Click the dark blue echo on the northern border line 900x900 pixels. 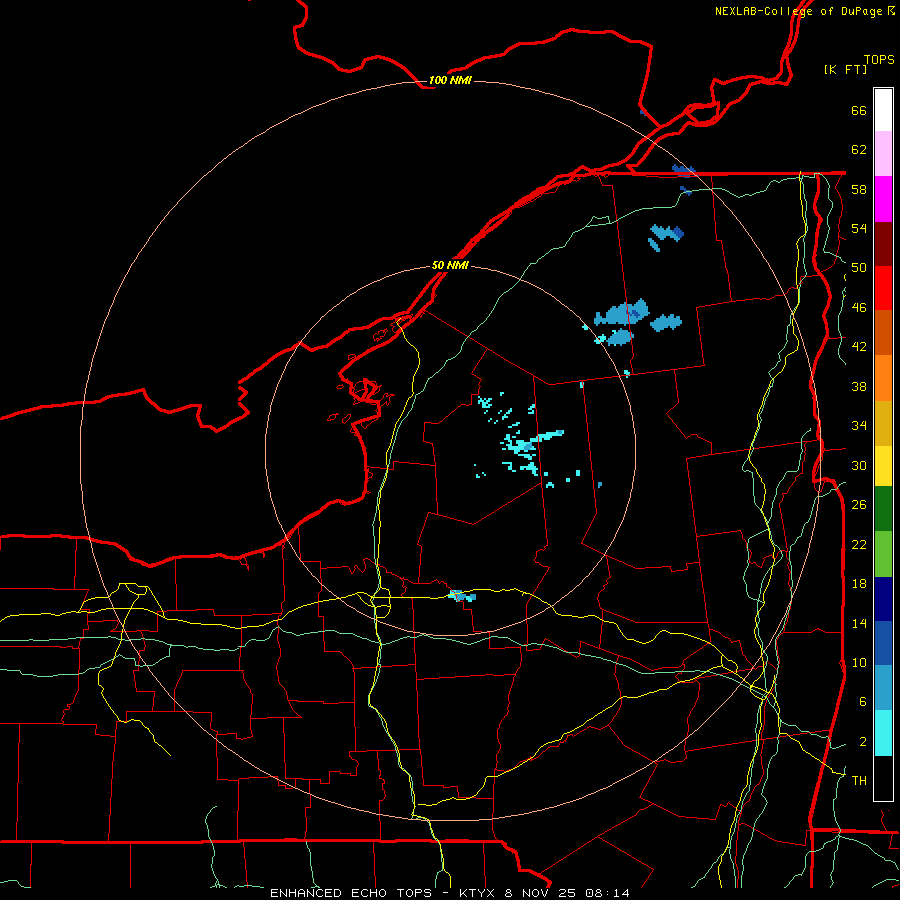tap(684, 170)
